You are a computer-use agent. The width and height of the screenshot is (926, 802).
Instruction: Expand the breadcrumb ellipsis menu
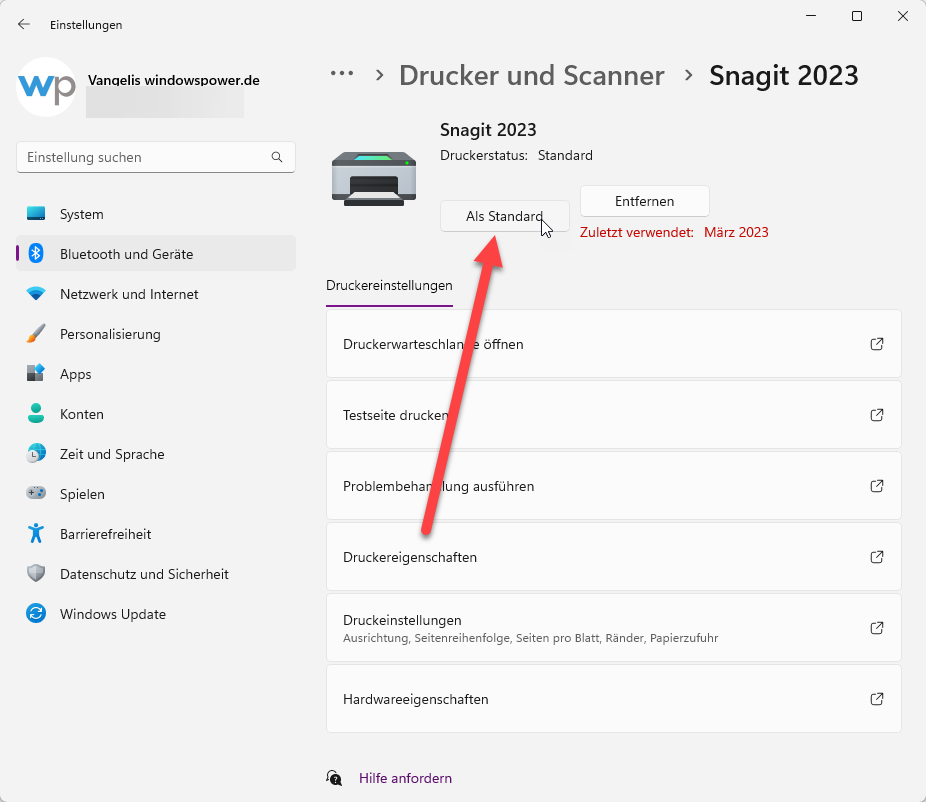pyautogui.click(x=342, y=74)
